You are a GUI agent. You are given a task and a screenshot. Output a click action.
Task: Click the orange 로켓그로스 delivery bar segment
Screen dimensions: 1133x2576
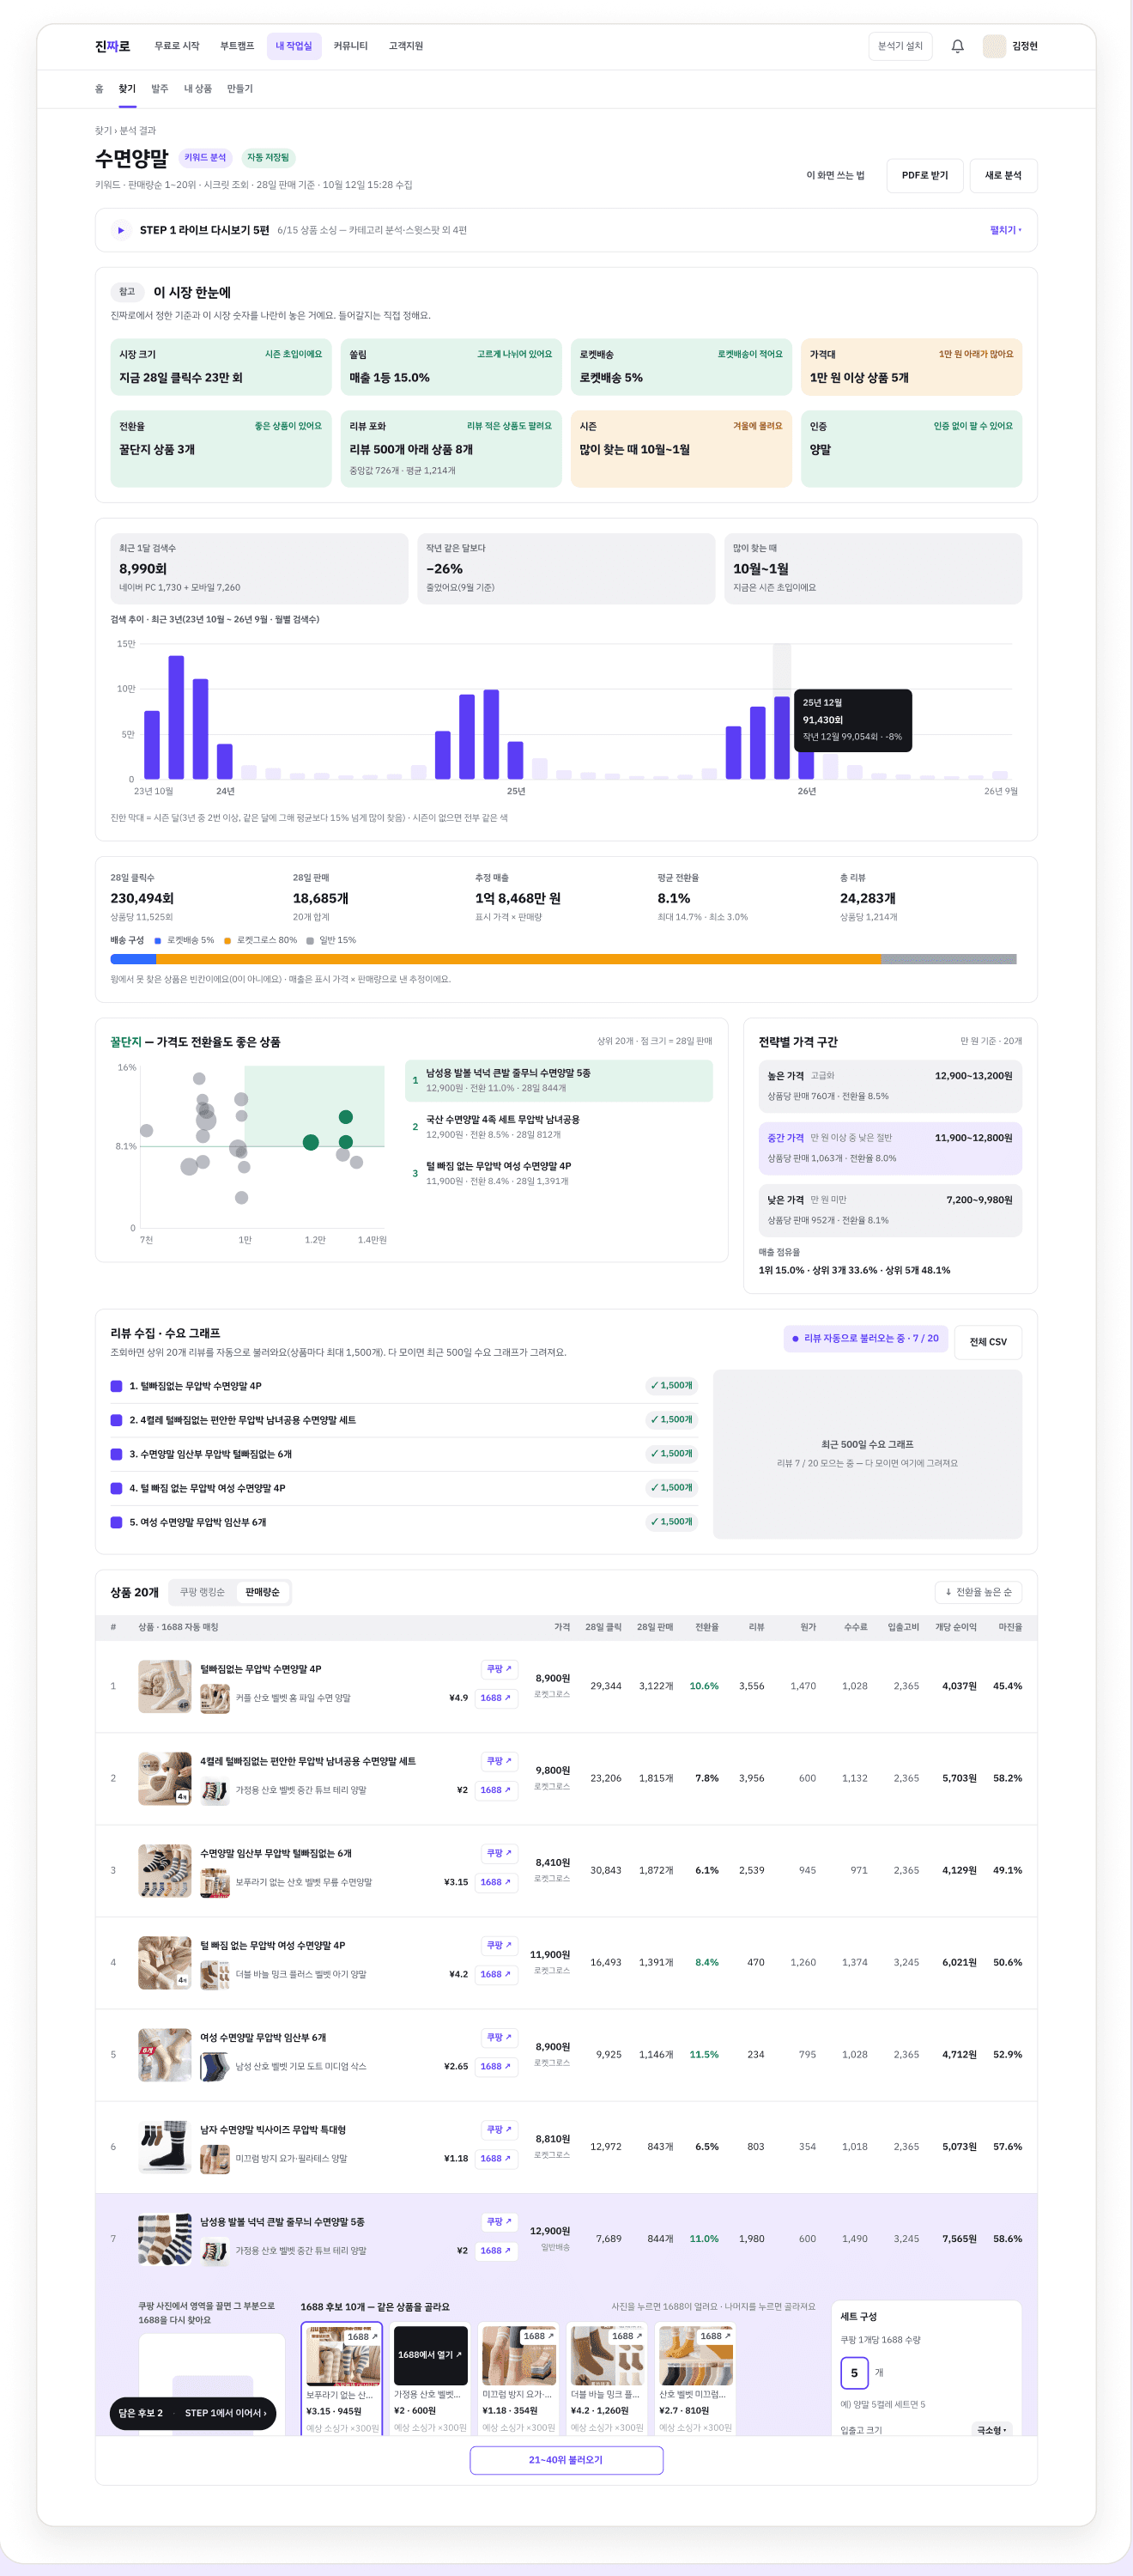(x=518, y=958)
